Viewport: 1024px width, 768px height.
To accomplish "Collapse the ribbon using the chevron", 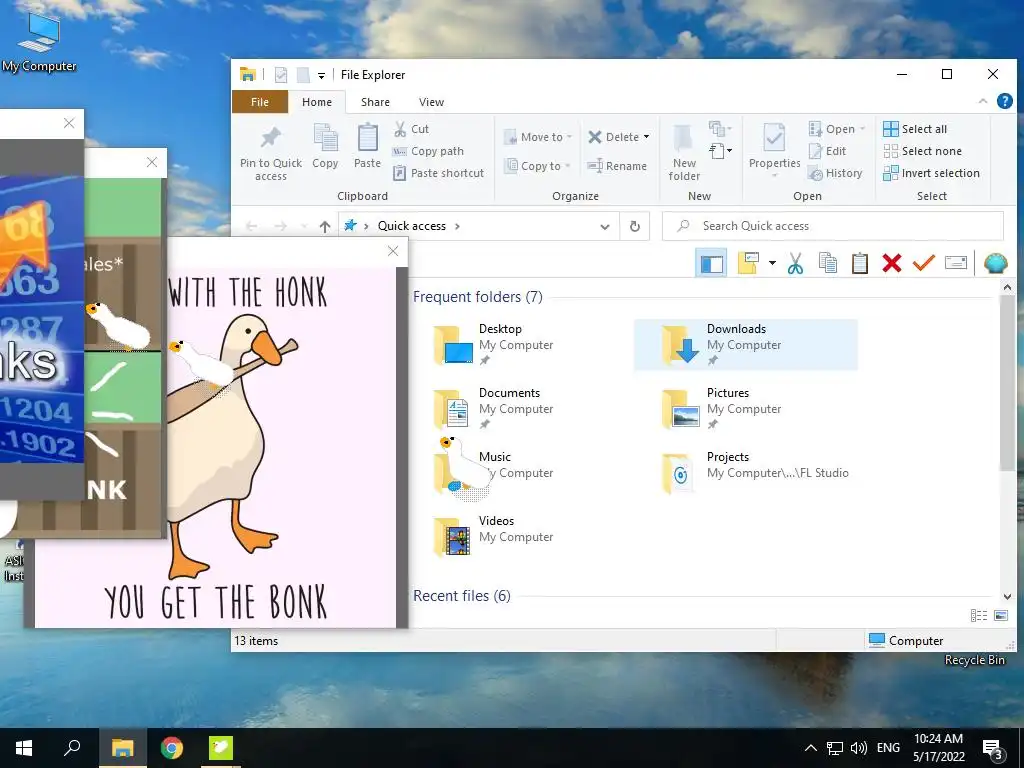I will point(983,101).
